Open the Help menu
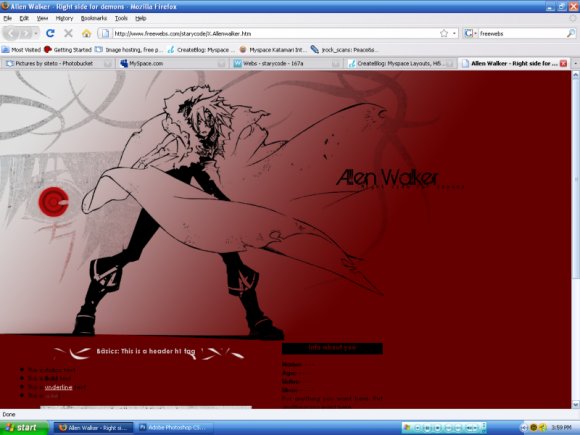Image resolution: width=580 pixels, height=435 pixels. click(141, 18)
